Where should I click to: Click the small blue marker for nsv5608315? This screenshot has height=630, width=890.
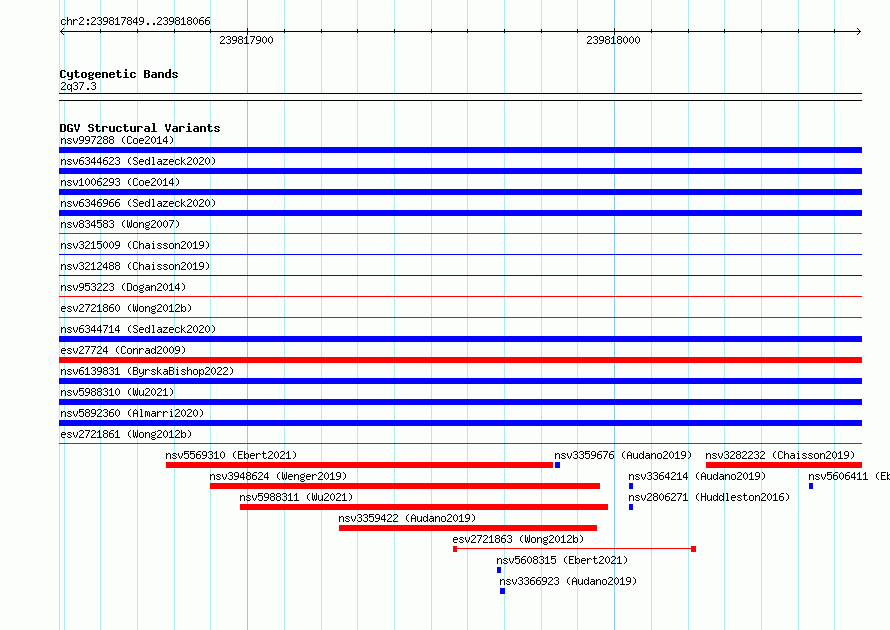[499, 570]
